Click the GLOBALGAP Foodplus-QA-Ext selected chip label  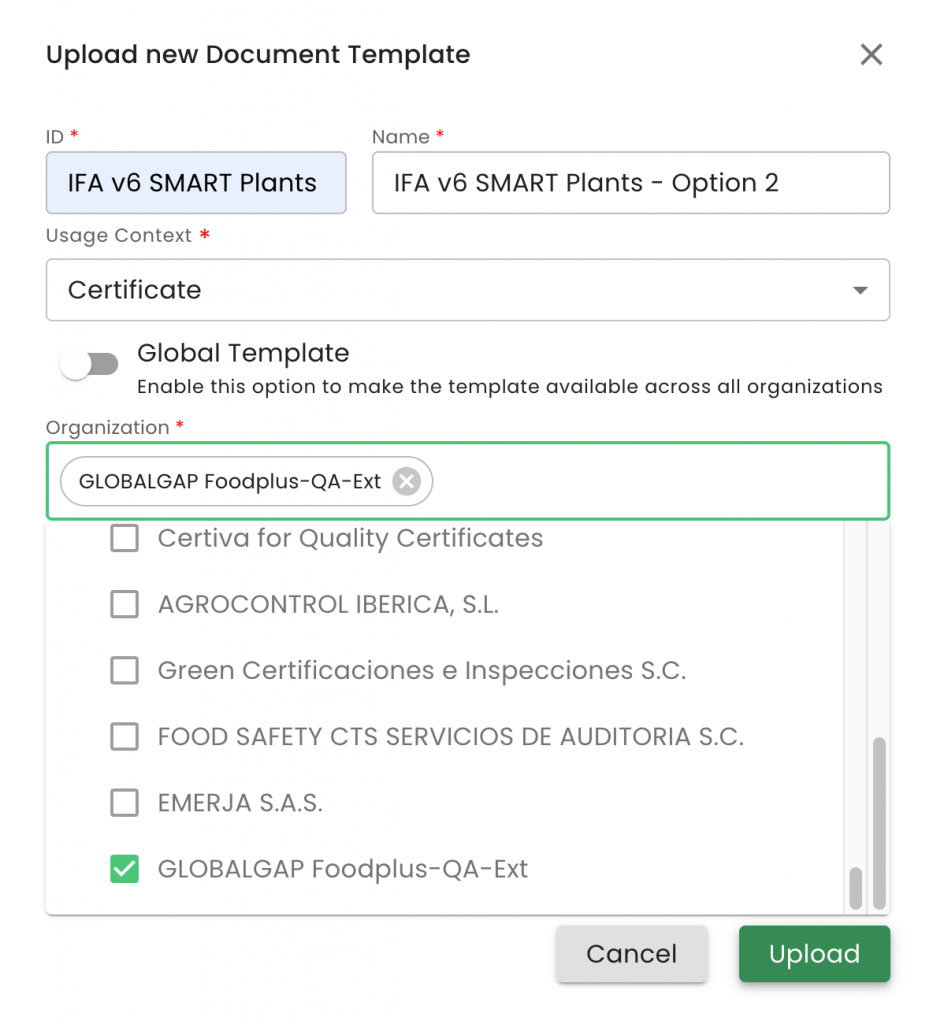tap(230, 482)
